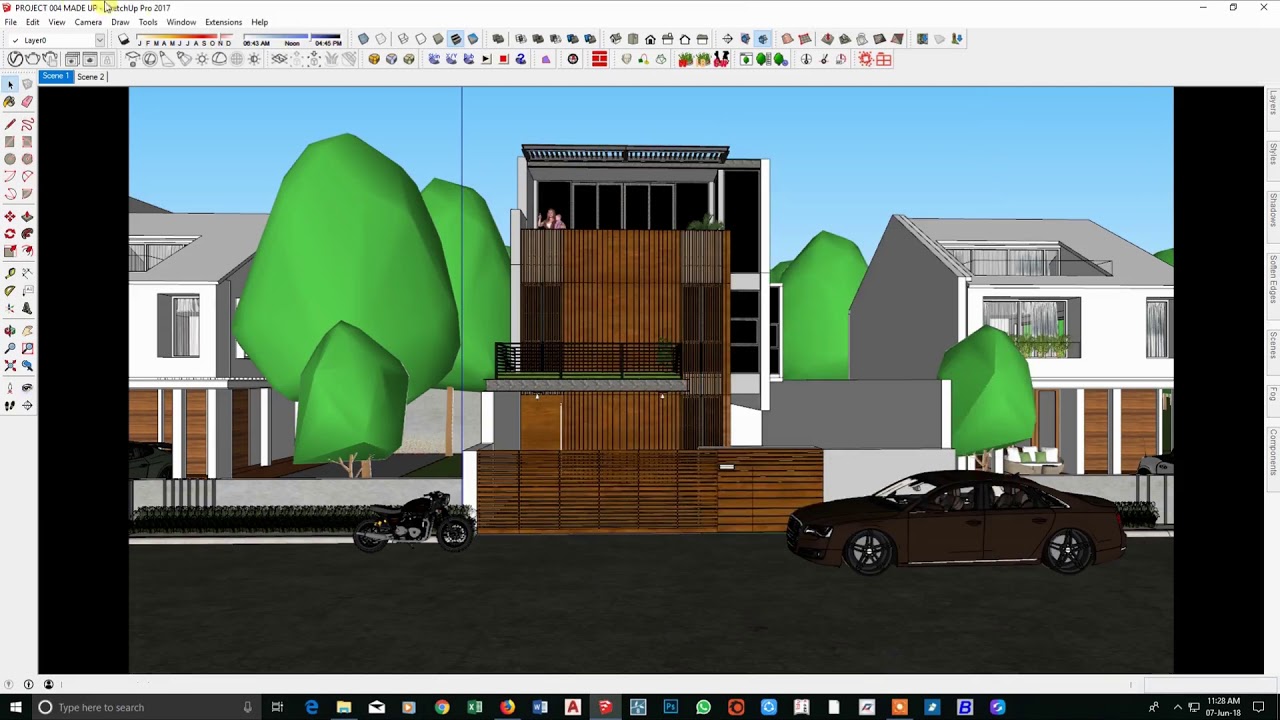Toggle shadows display on the toolbar
The height and width of the screenshot is (720, 1280).
(124, 40)
